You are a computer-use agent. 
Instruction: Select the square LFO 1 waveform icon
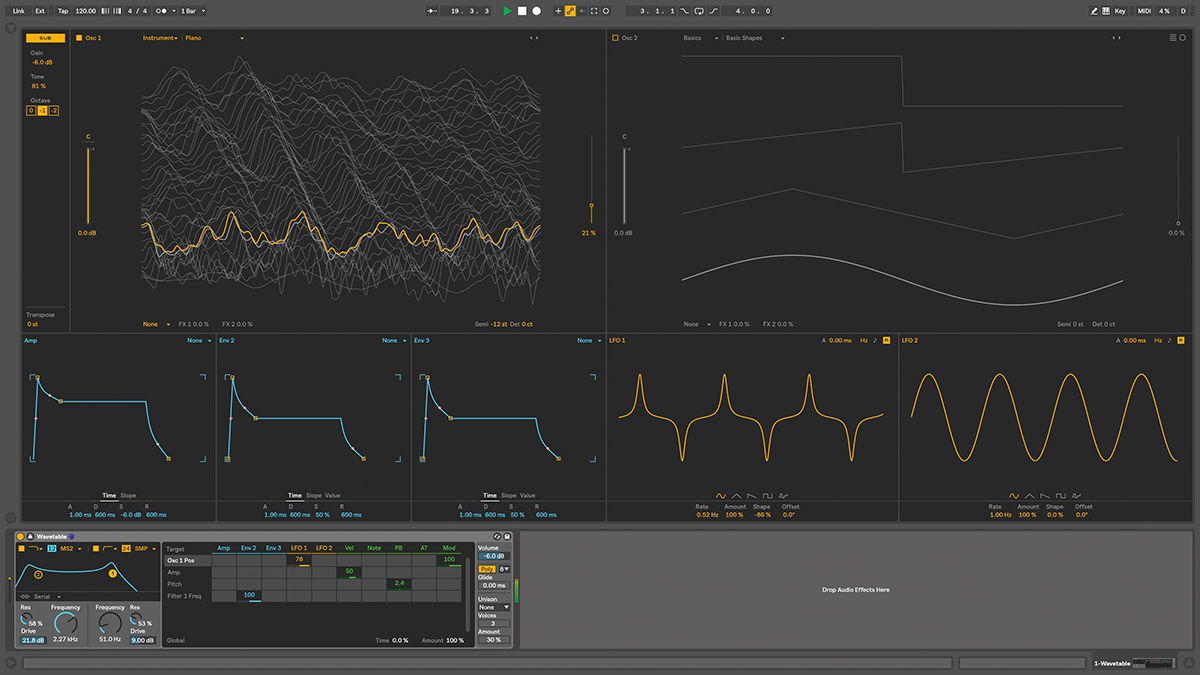tap(767, 495)
